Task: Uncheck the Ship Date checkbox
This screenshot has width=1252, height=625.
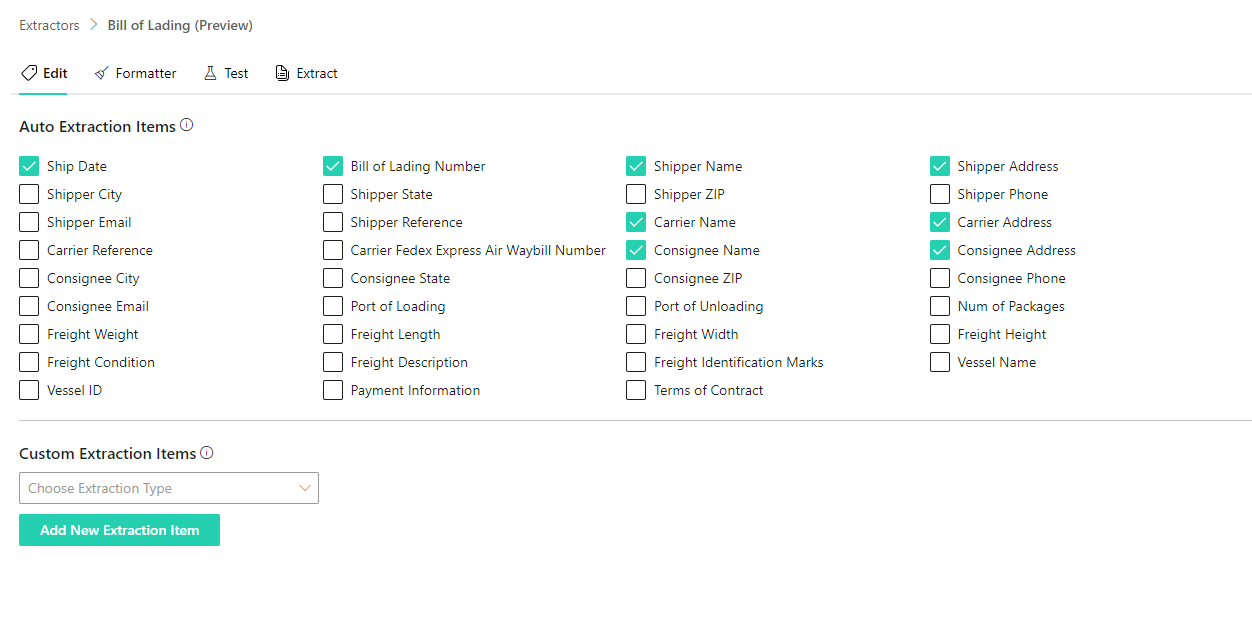Action: (29, 166)
